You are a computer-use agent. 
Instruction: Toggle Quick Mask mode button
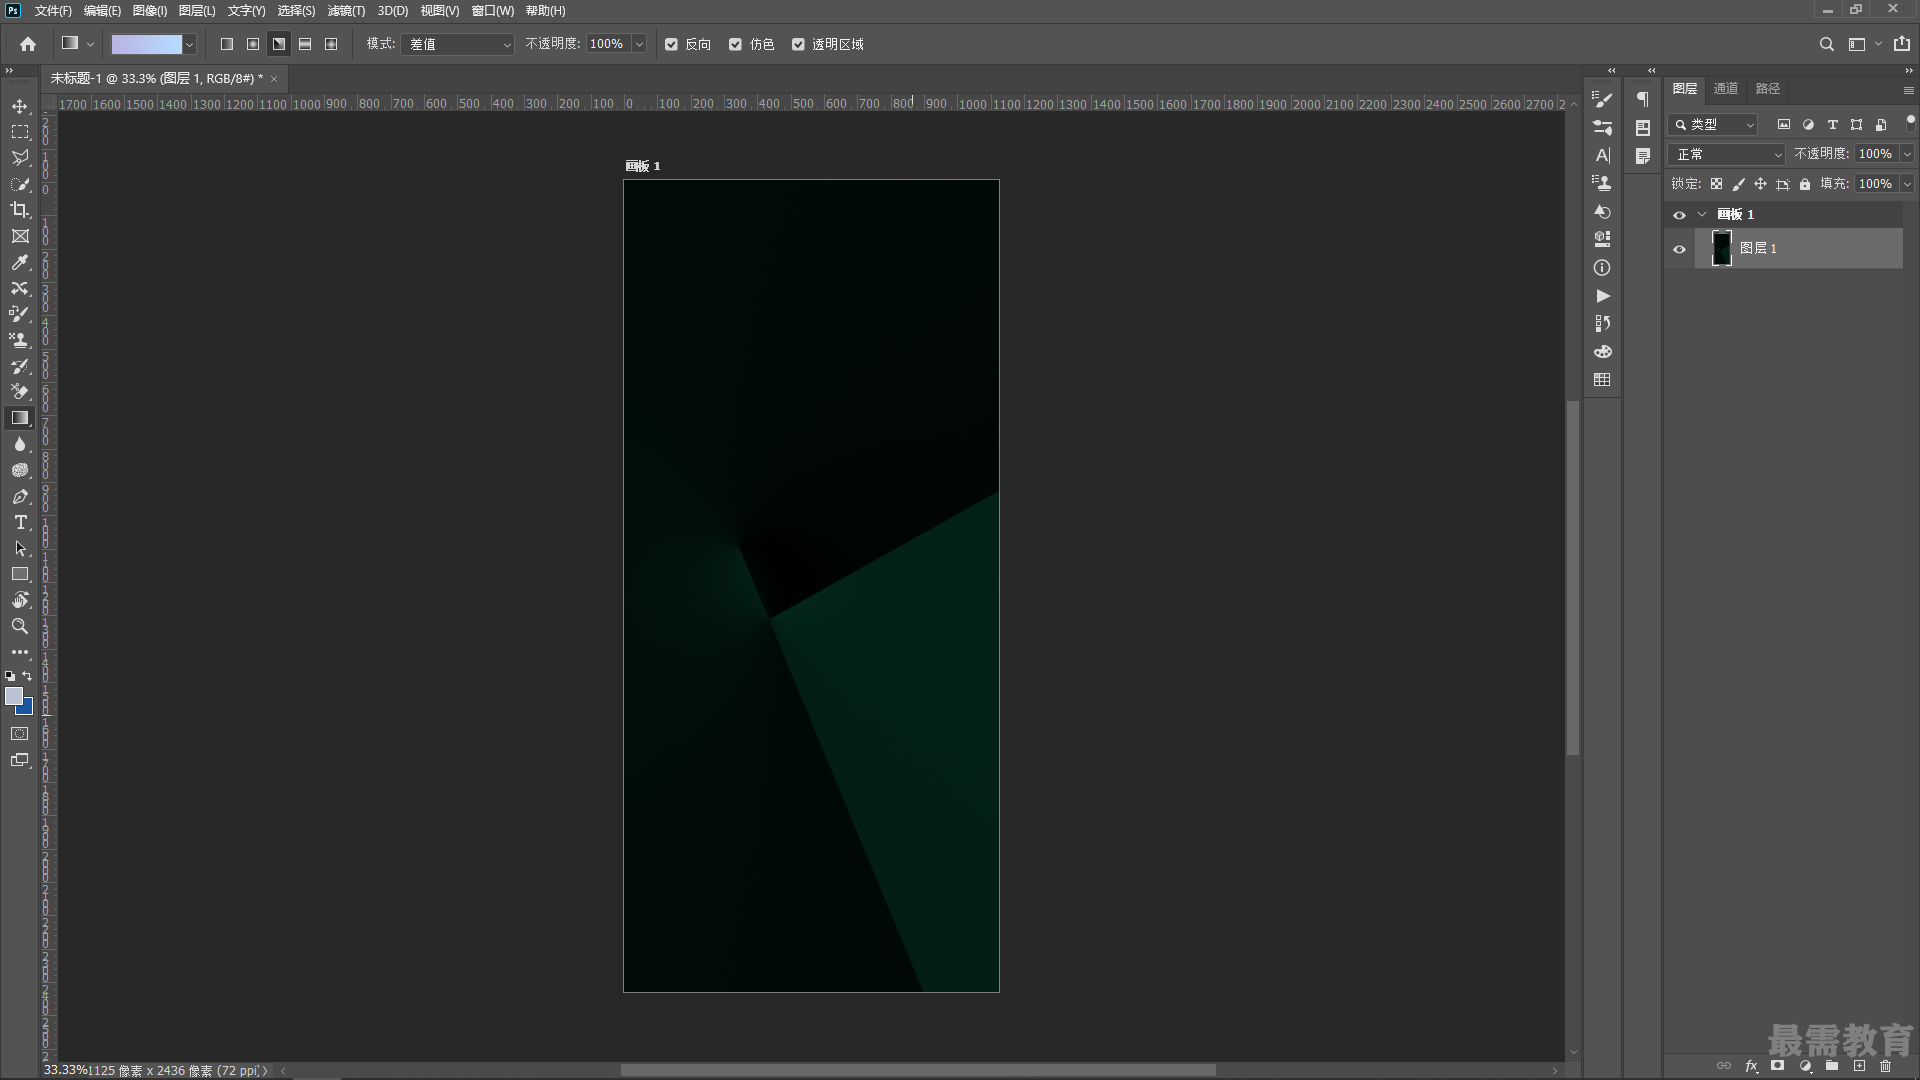[x=20, y=734]
